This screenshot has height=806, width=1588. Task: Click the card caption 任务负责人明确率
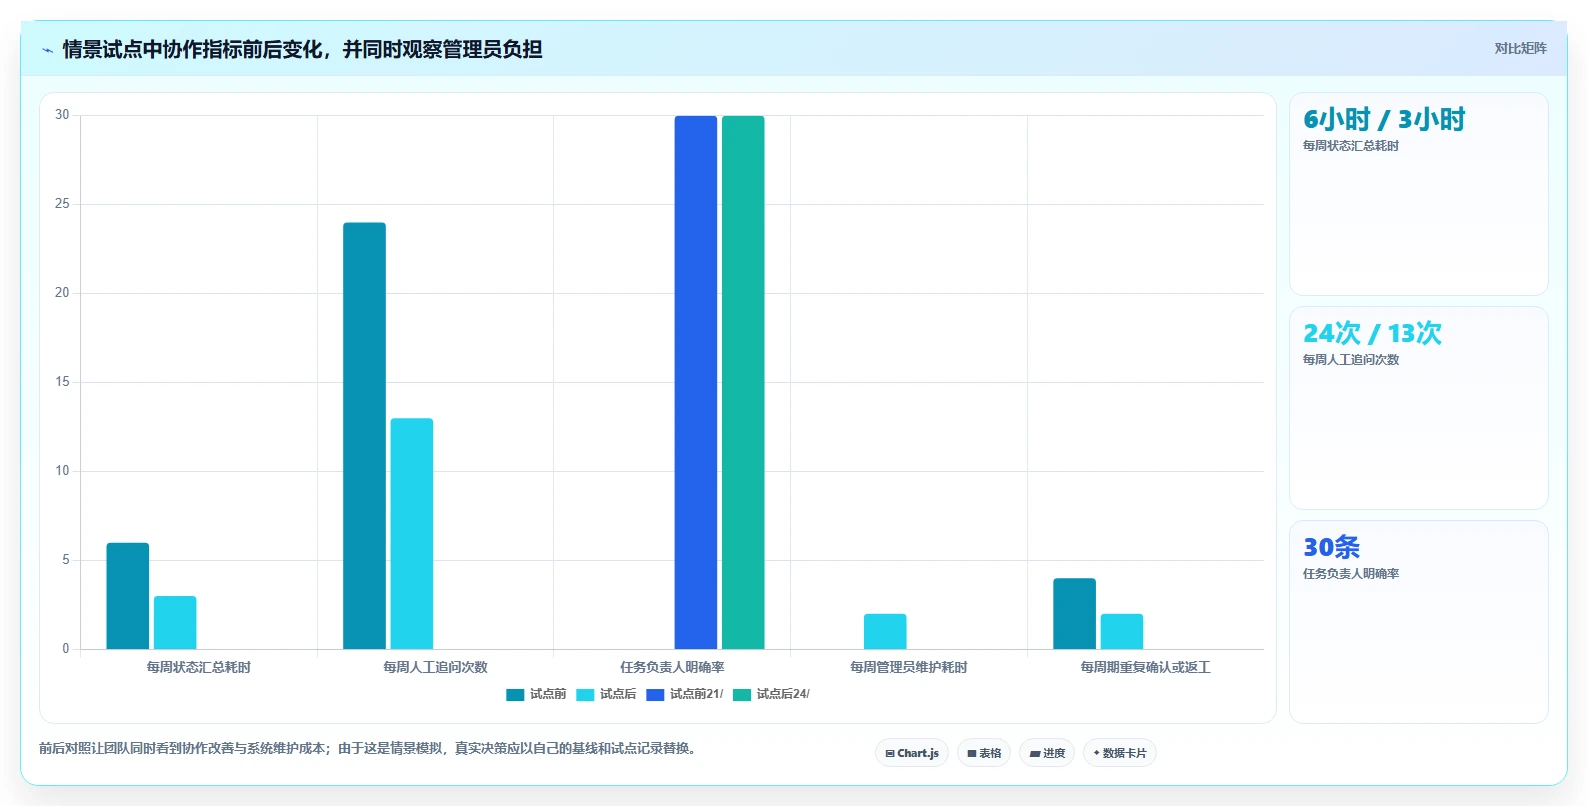pyautogui.click(x=1351, y=574)
